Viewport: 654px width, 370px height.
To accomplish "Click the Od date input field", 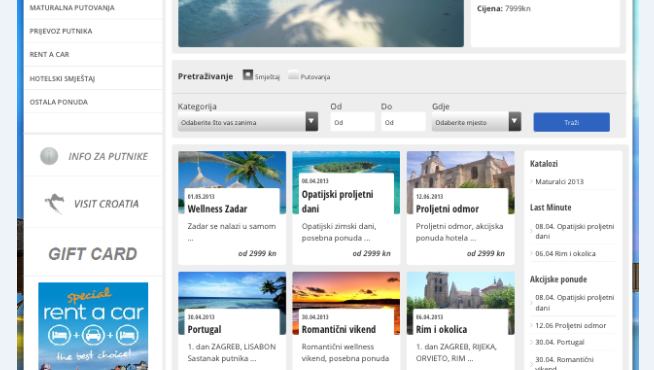I will [352, 122].
